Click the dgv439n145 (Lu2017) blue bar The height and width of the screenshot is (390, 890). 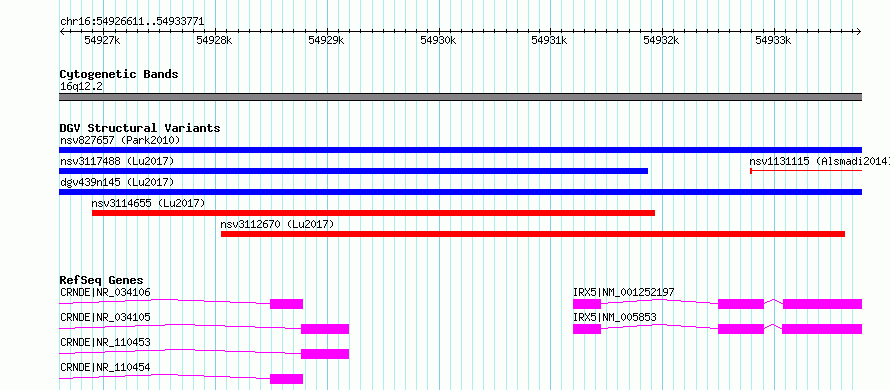tap(460, 192)
